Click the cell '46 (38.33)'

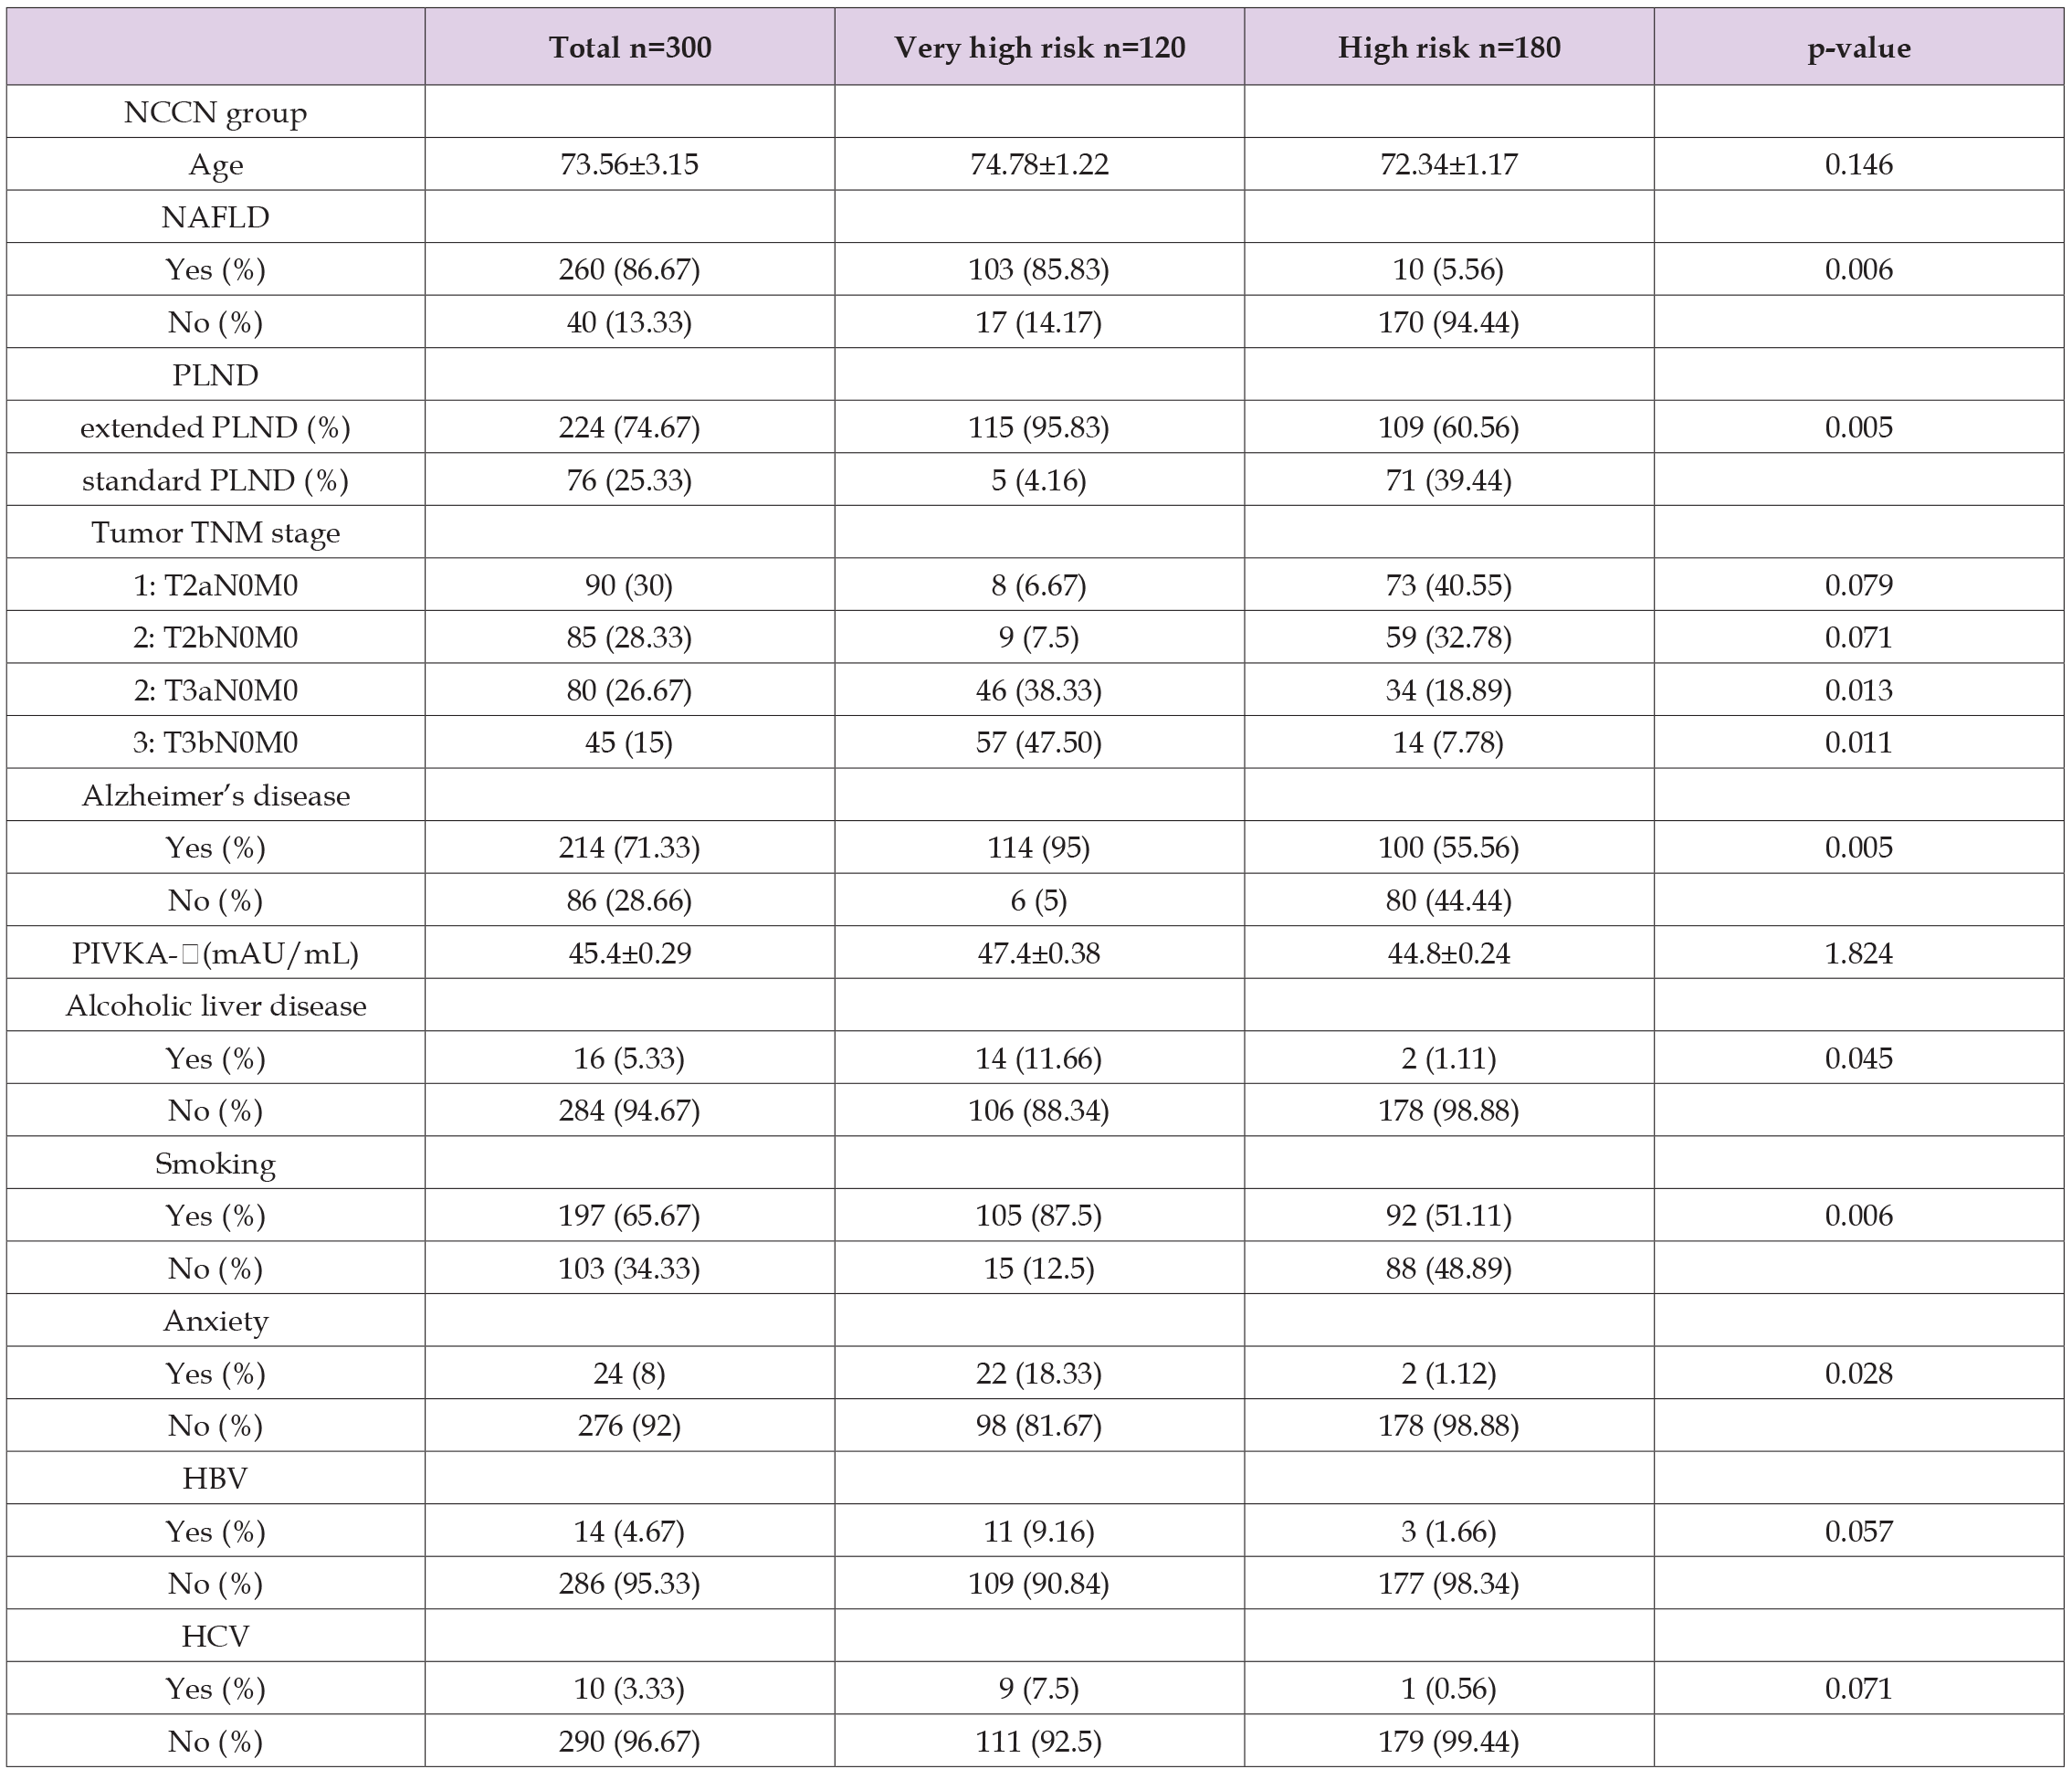coord(1039,690)
